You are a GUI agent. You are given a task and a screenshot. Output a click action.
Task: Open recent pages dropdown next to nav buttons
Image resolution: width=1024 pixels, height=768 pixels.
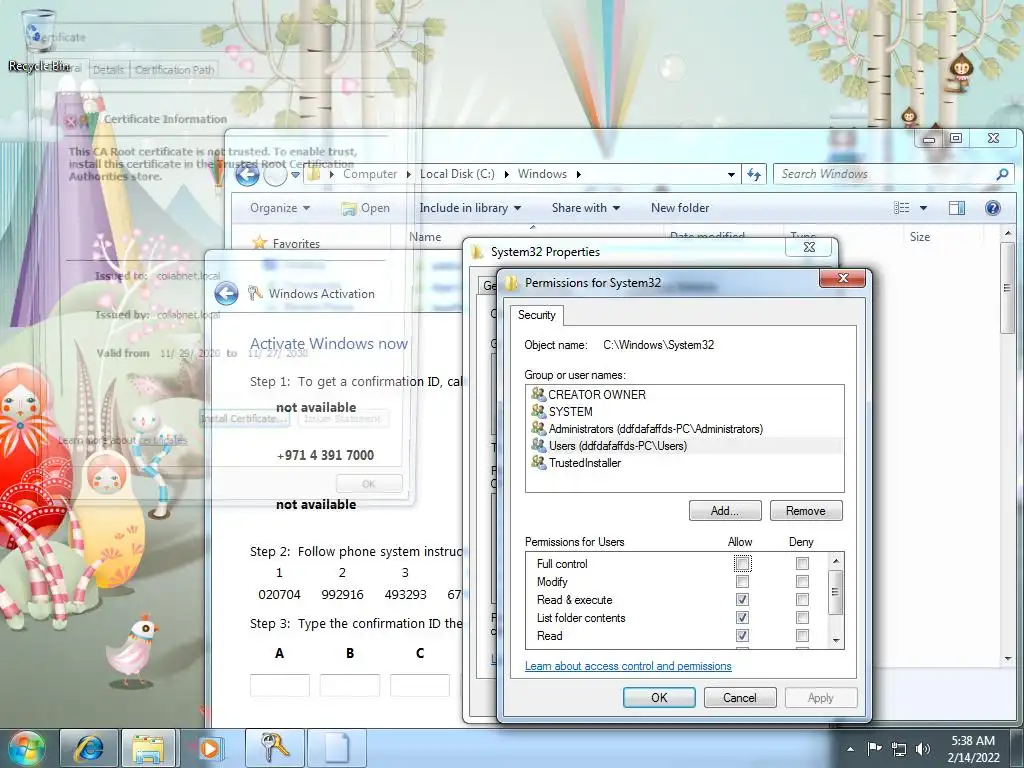(x=295, y=174)
